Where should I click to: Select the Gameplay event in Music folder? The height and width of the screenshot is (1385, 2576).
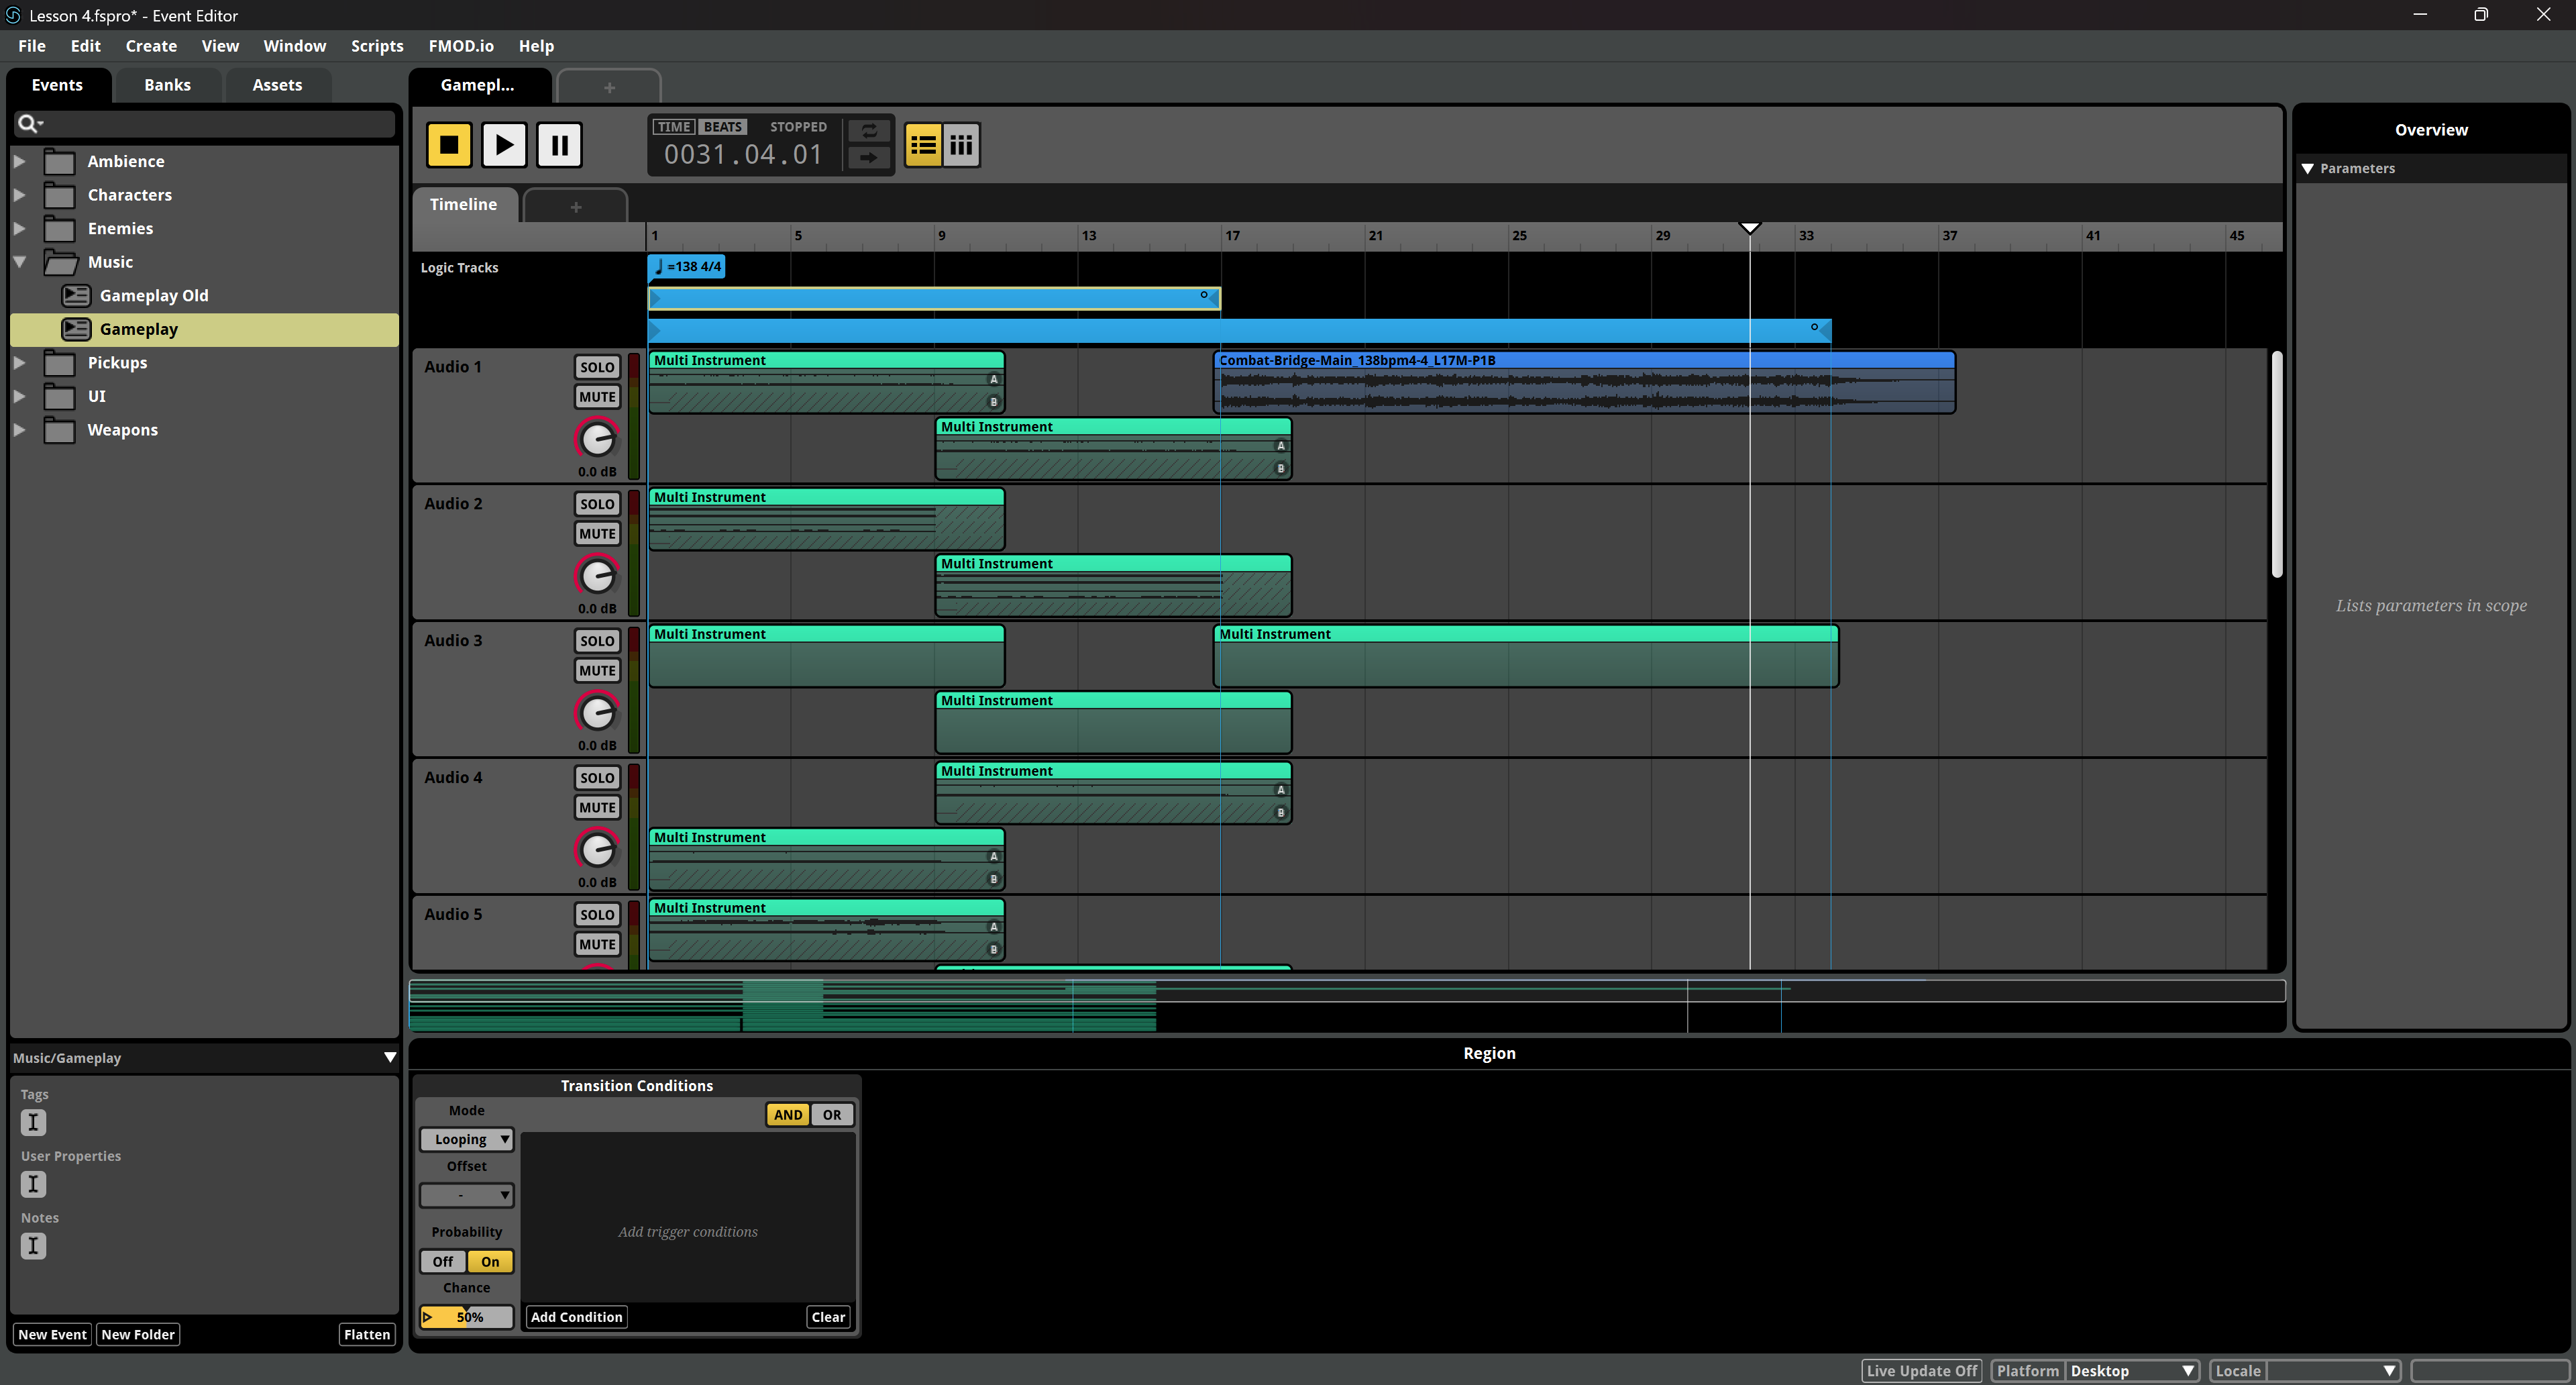pyautogui.click(x=204, y=329)
